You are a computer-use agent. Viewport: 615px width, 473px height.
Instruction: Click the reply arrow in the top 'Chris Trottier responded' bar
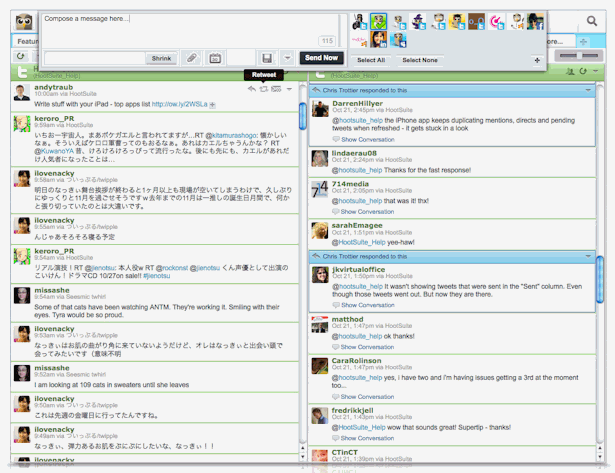click(316, 90)
